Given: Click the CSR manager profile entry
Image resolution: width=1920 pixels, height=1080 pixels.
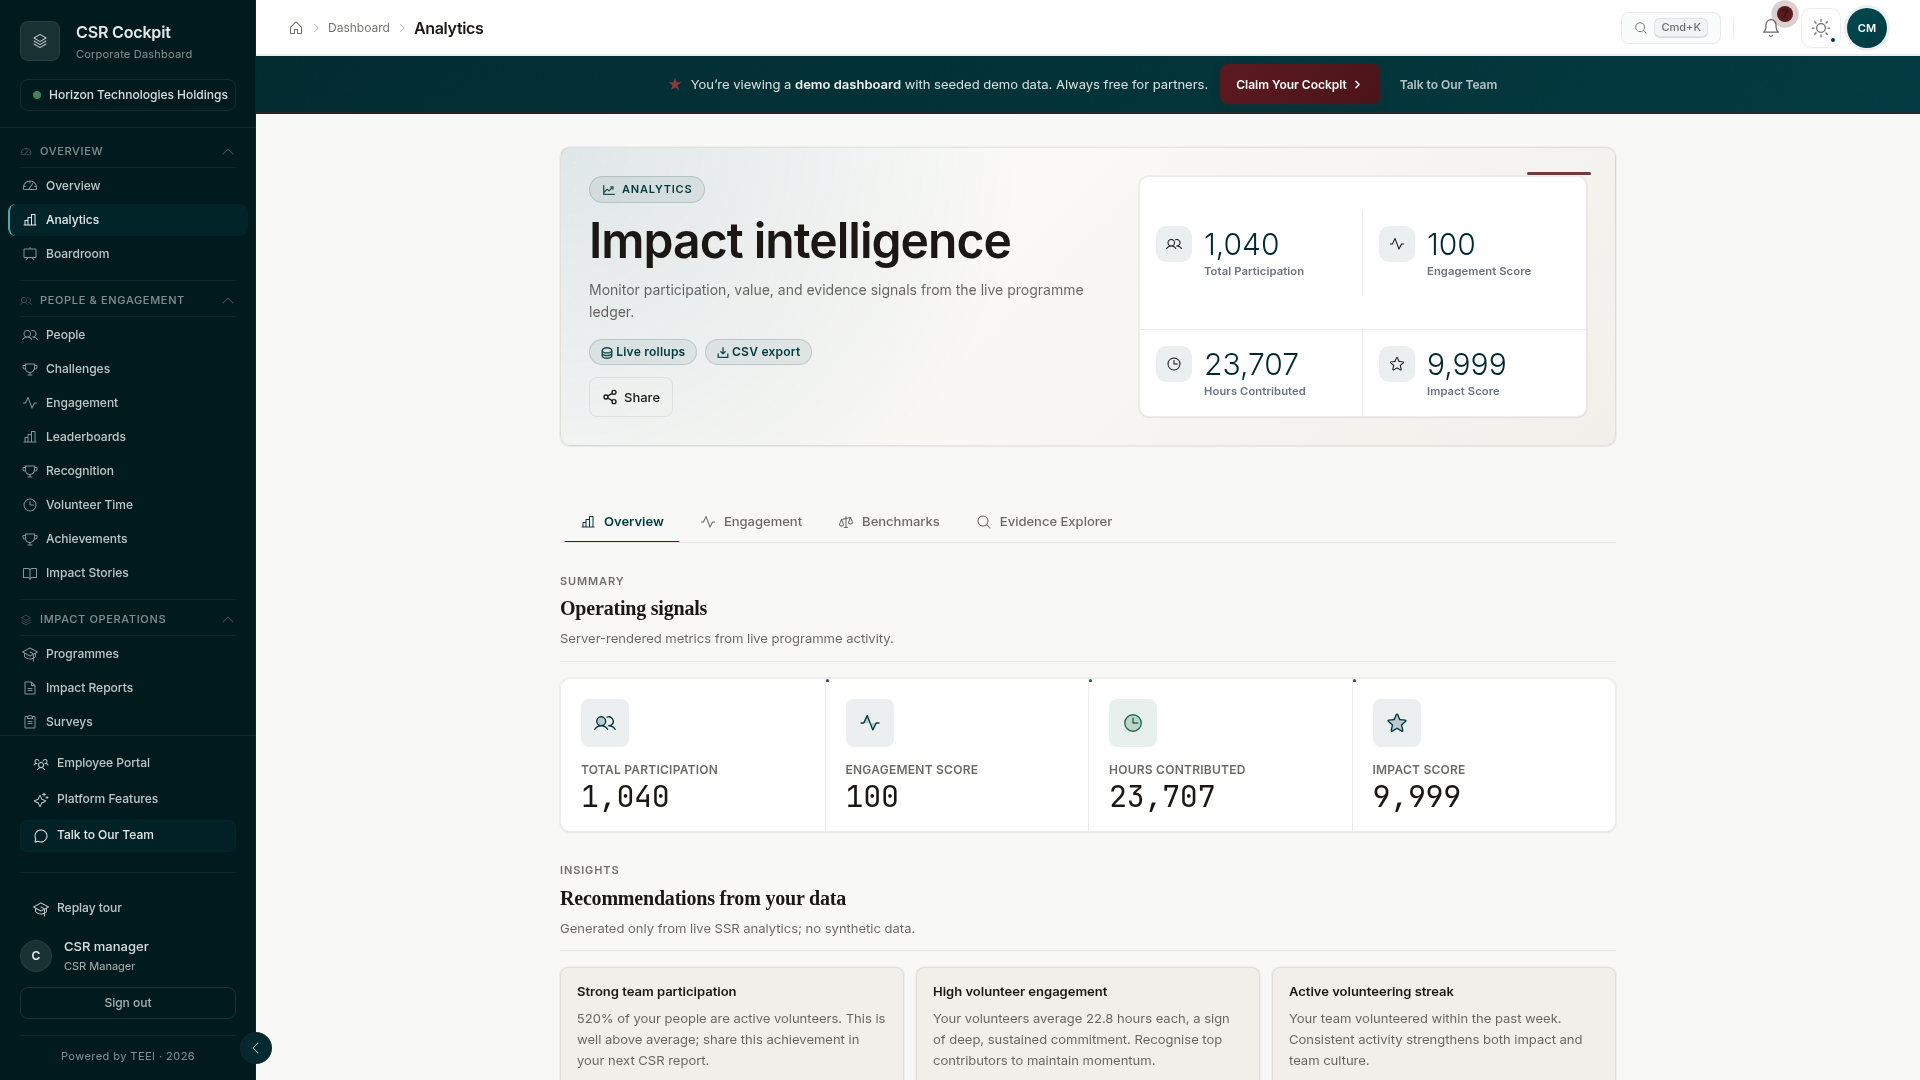Looking at the screenshot, I should [x=128, y=956].
